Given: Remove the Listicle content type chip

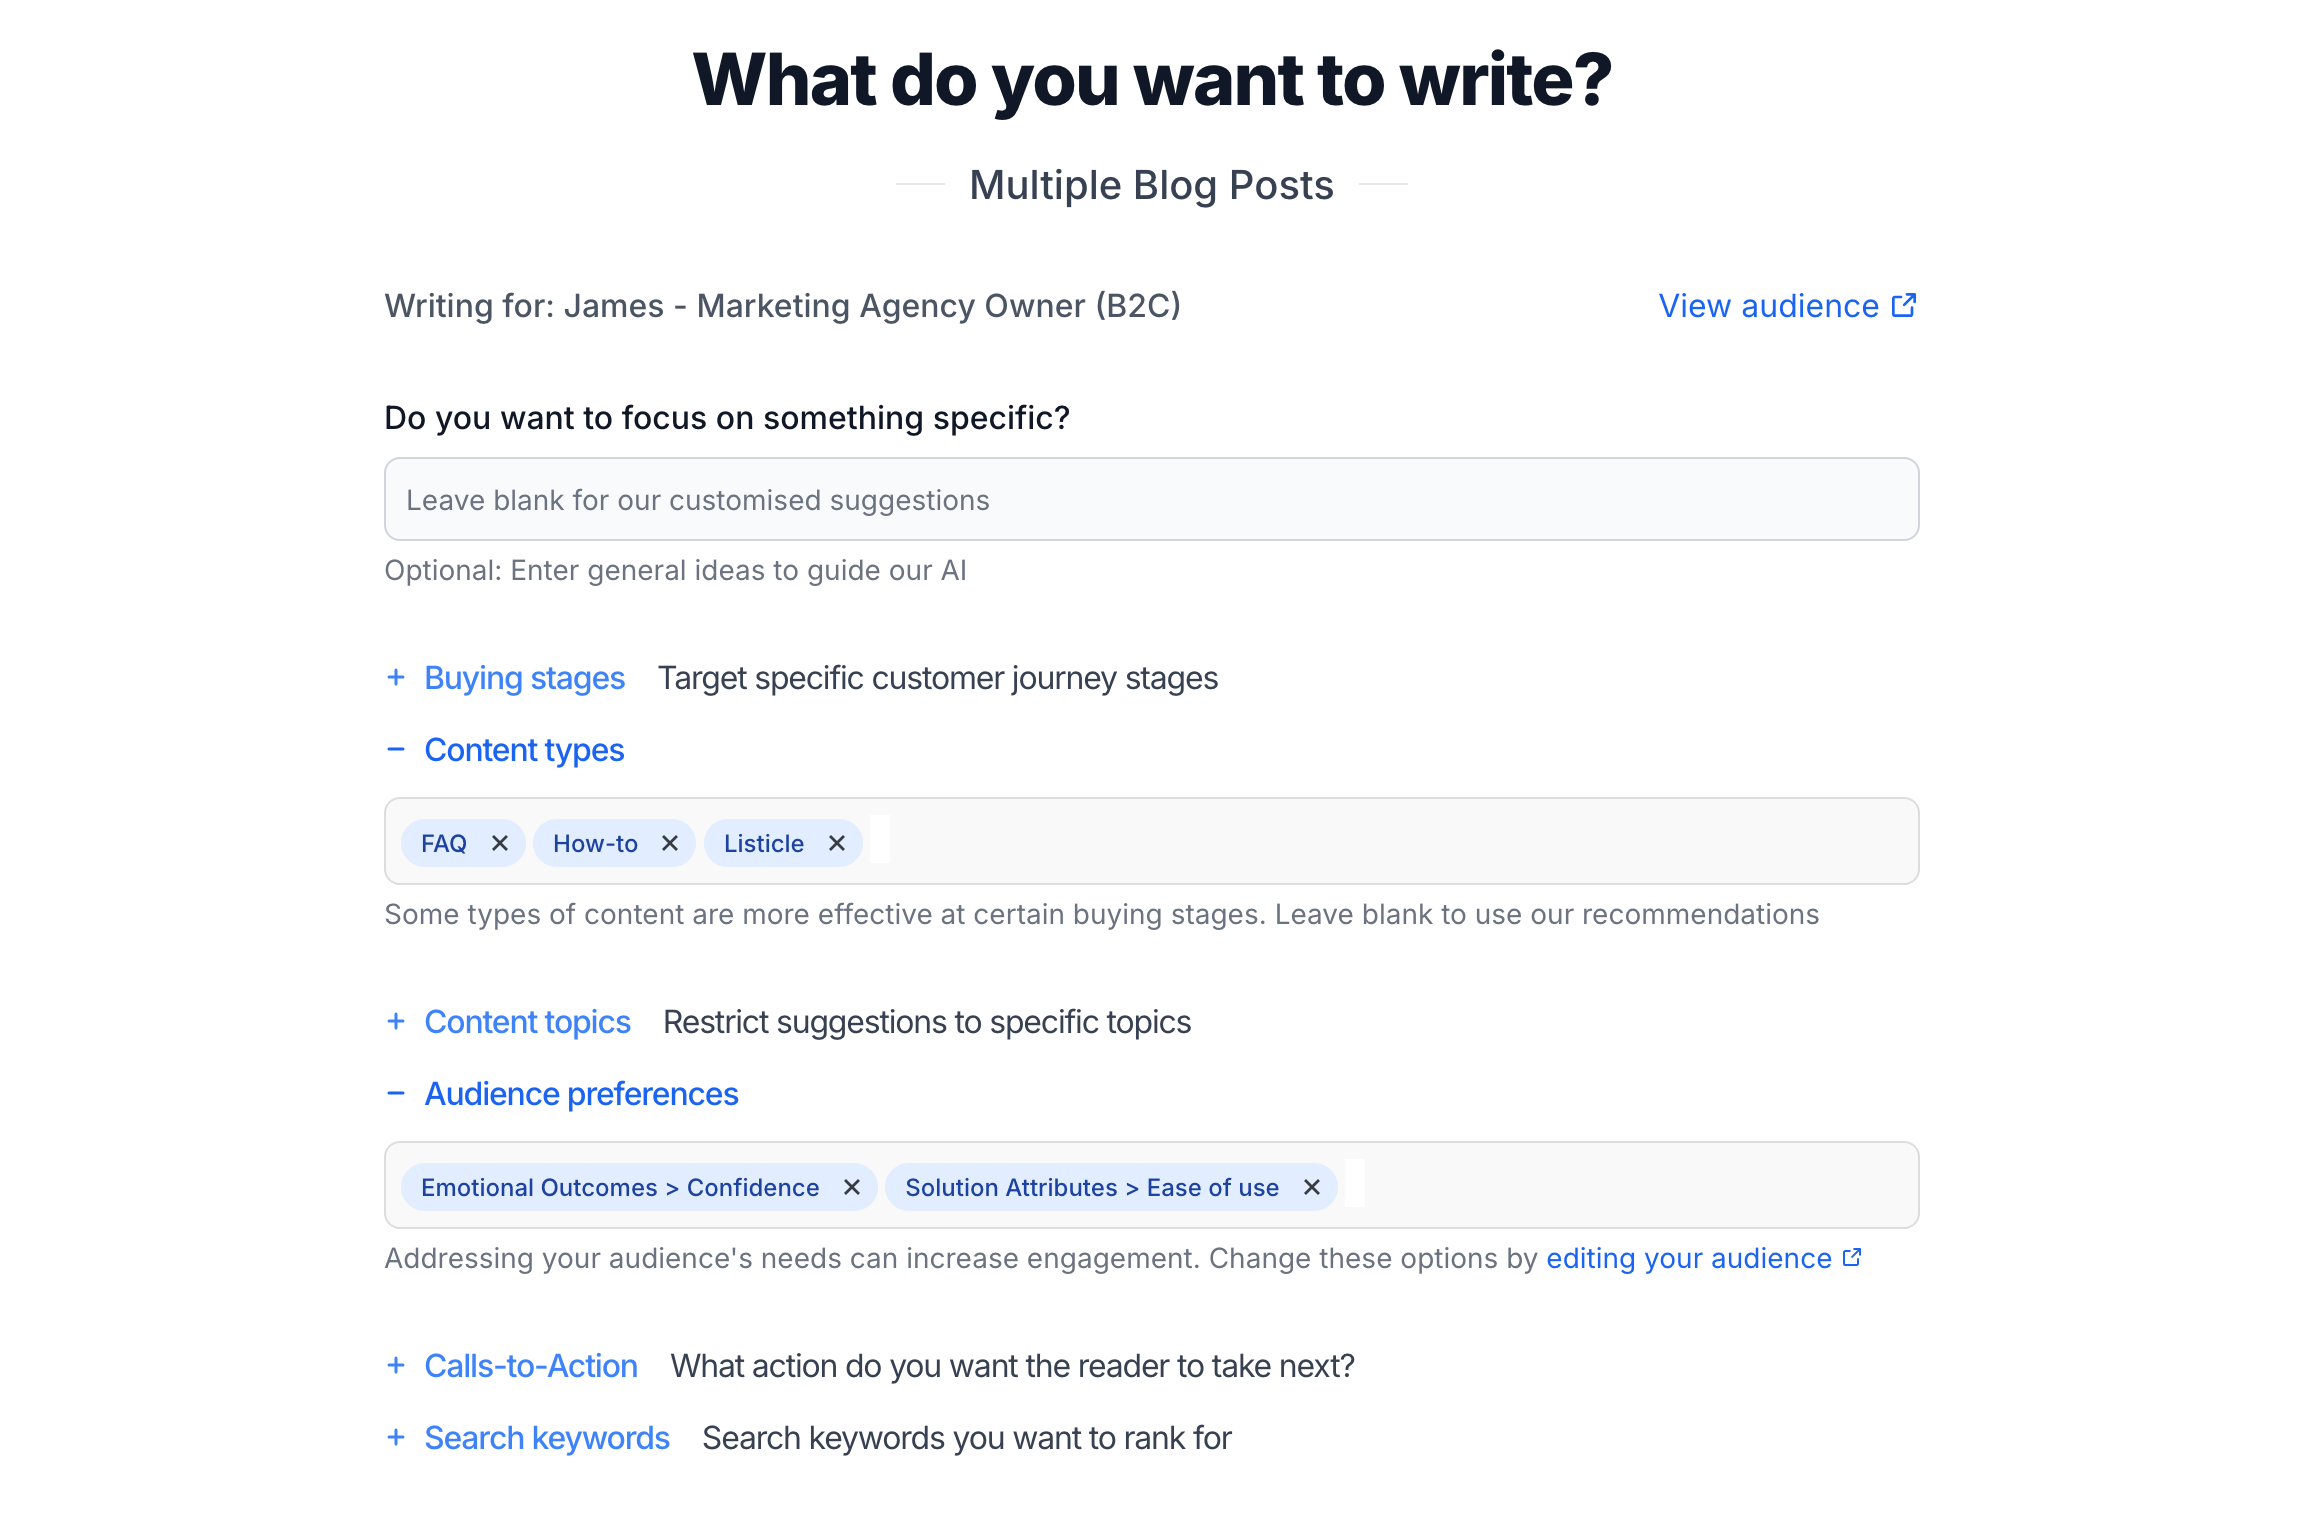Looking at the screenshot, I should click(x=836, y=843).
